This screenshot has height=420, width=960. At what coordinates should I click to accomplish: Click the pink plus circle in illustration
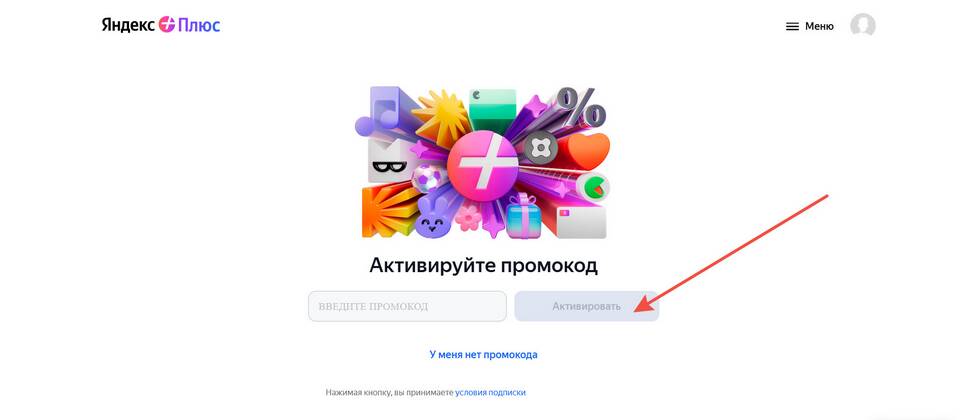tap(482, 166)
